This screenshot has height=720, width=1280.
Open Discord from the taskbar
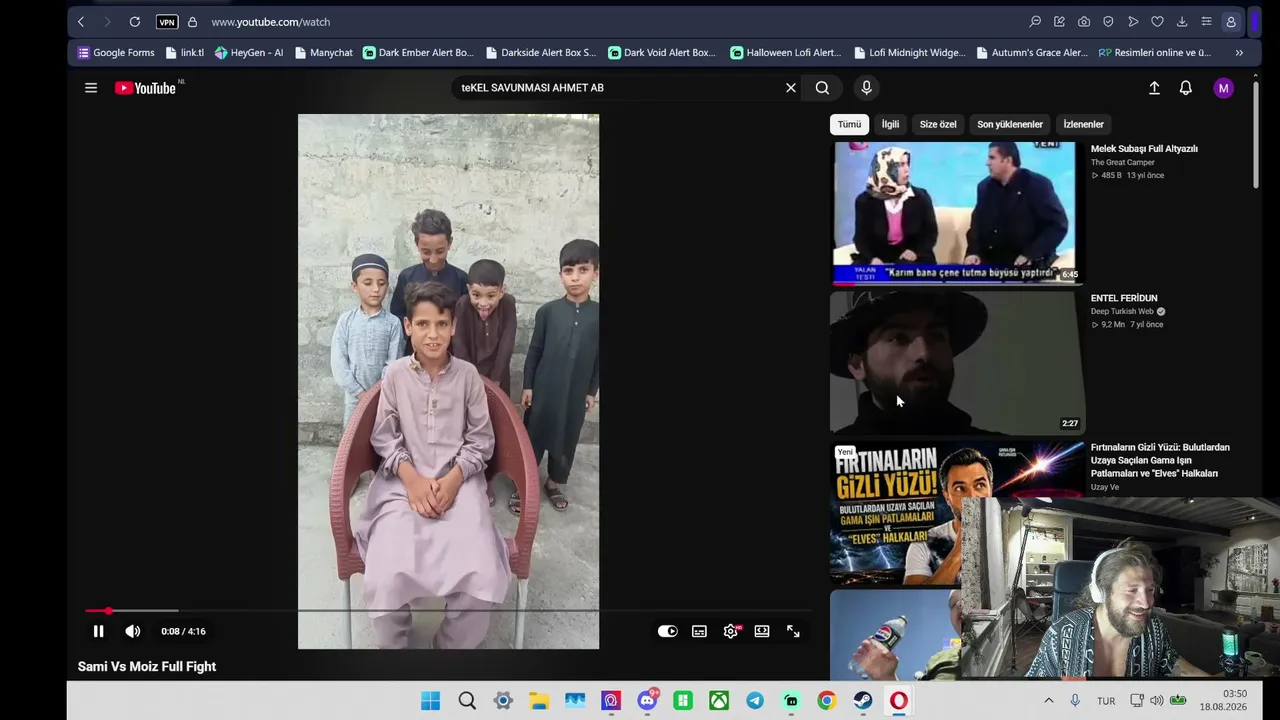[647, 701]
